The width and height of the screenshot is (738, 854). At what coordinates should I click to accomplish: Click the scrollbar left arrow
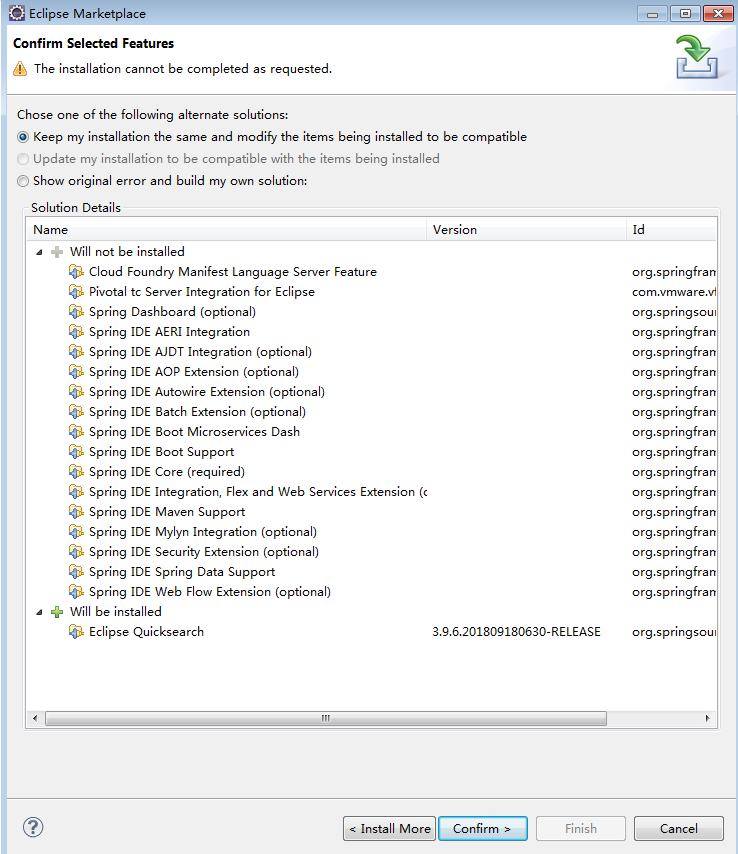point(35,718)
